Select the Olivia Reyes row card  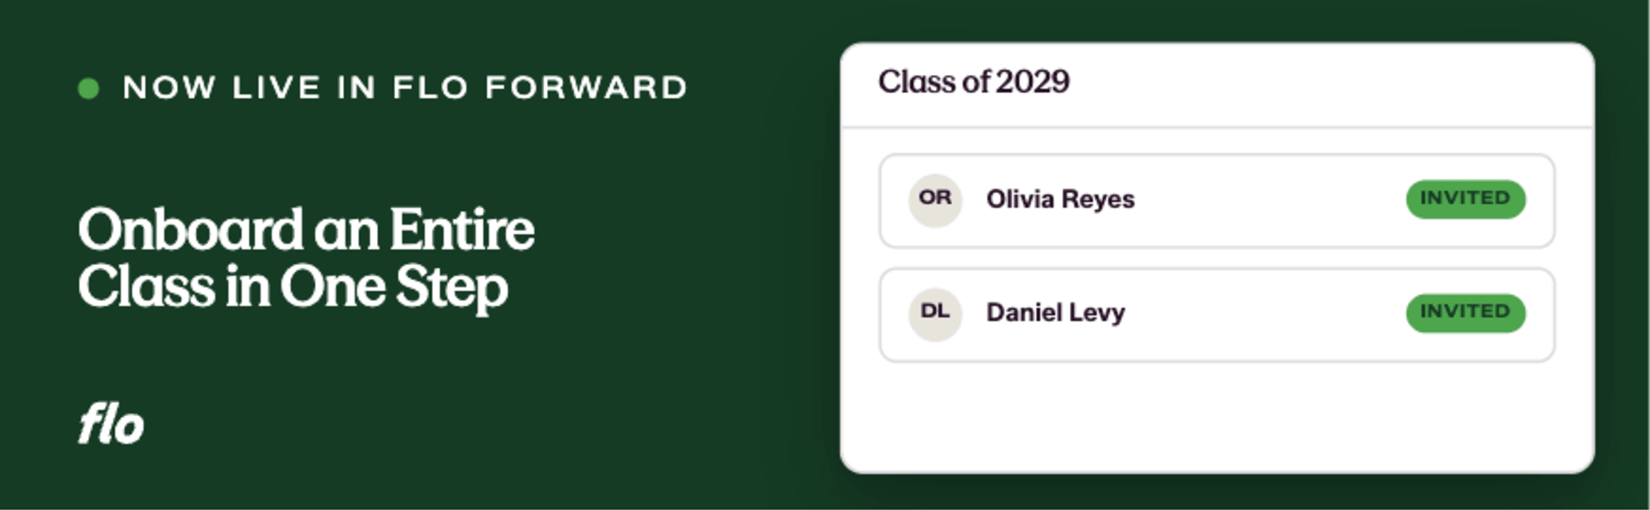(x=1217, y=200)
